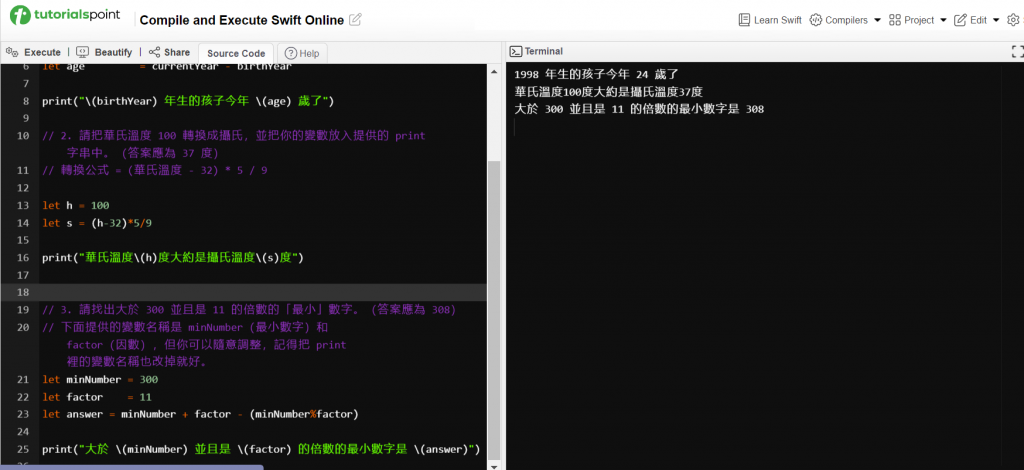The image size is (1024, 470).
Task: Click the tutorialspoint logo
Action: (65, 15)
